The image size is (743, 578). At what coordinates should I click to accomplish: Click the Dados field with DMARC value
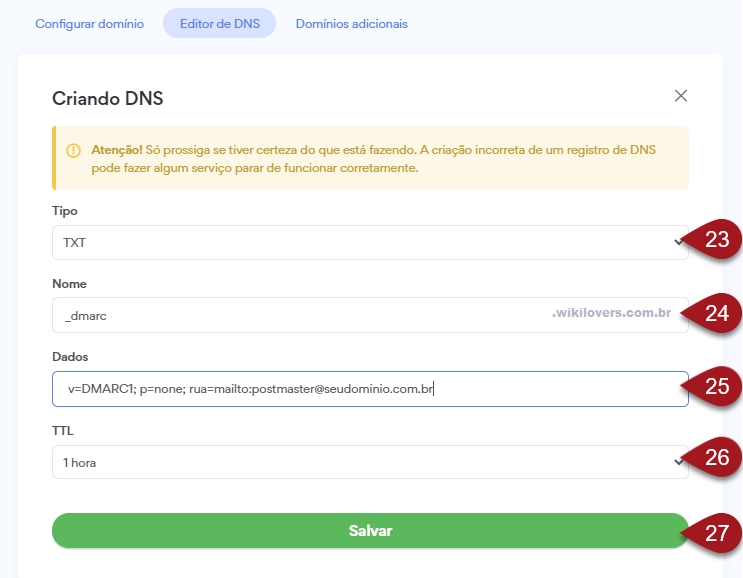(370, 389)
